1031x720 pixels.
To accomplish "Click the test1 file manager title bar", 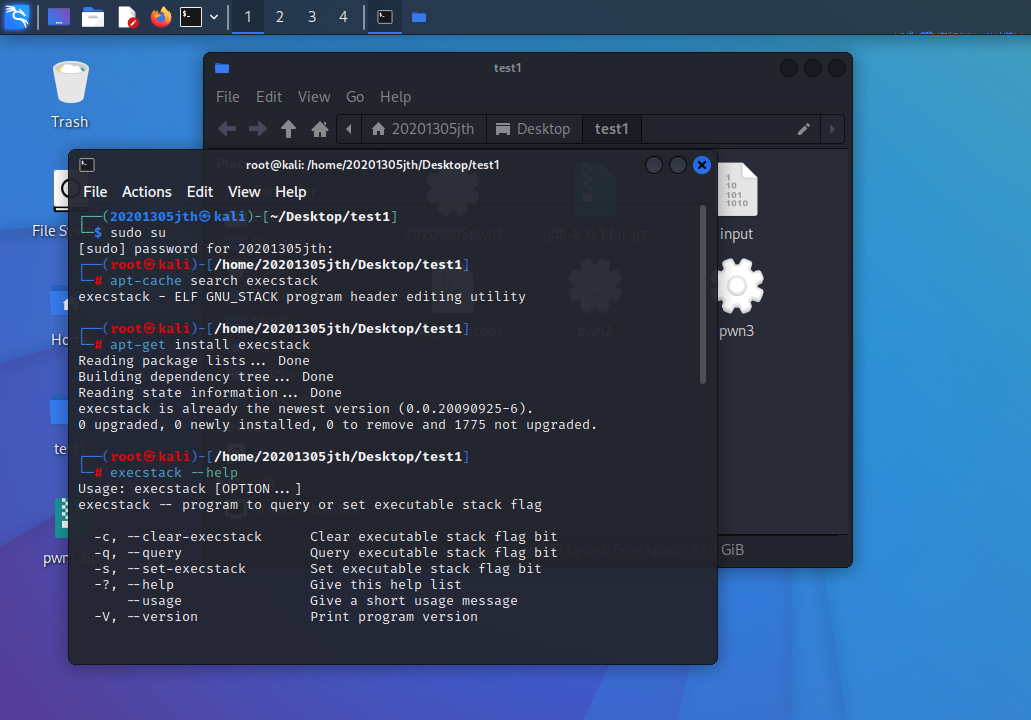I will (507, 68).
